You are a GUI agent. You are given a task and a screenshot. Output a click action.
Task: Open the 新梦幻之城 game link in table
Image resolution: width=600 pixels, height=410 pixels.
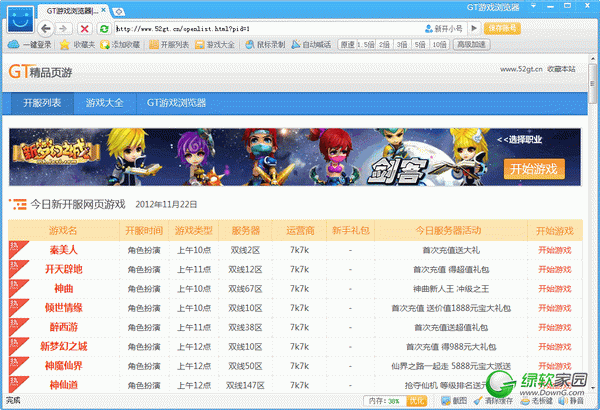pos(64,346)
